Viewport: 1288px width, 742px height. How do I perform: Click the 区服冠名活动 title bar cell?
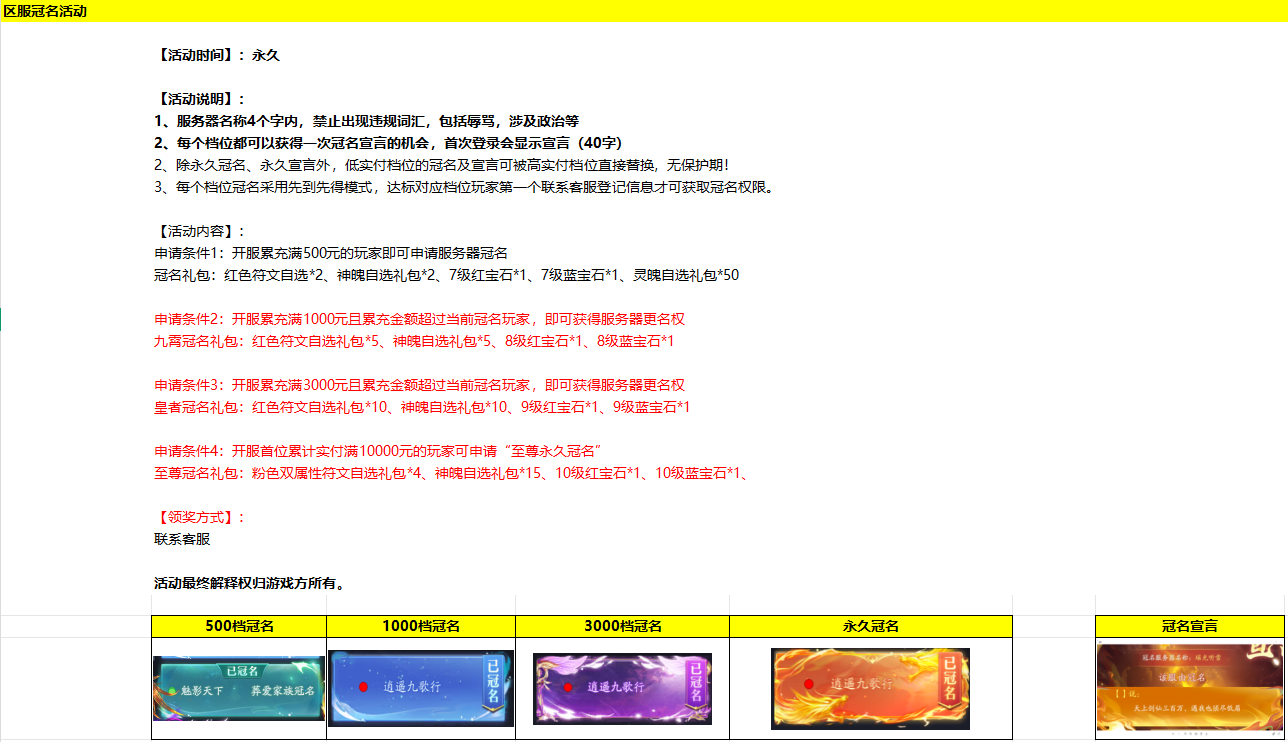click(45, 11)
